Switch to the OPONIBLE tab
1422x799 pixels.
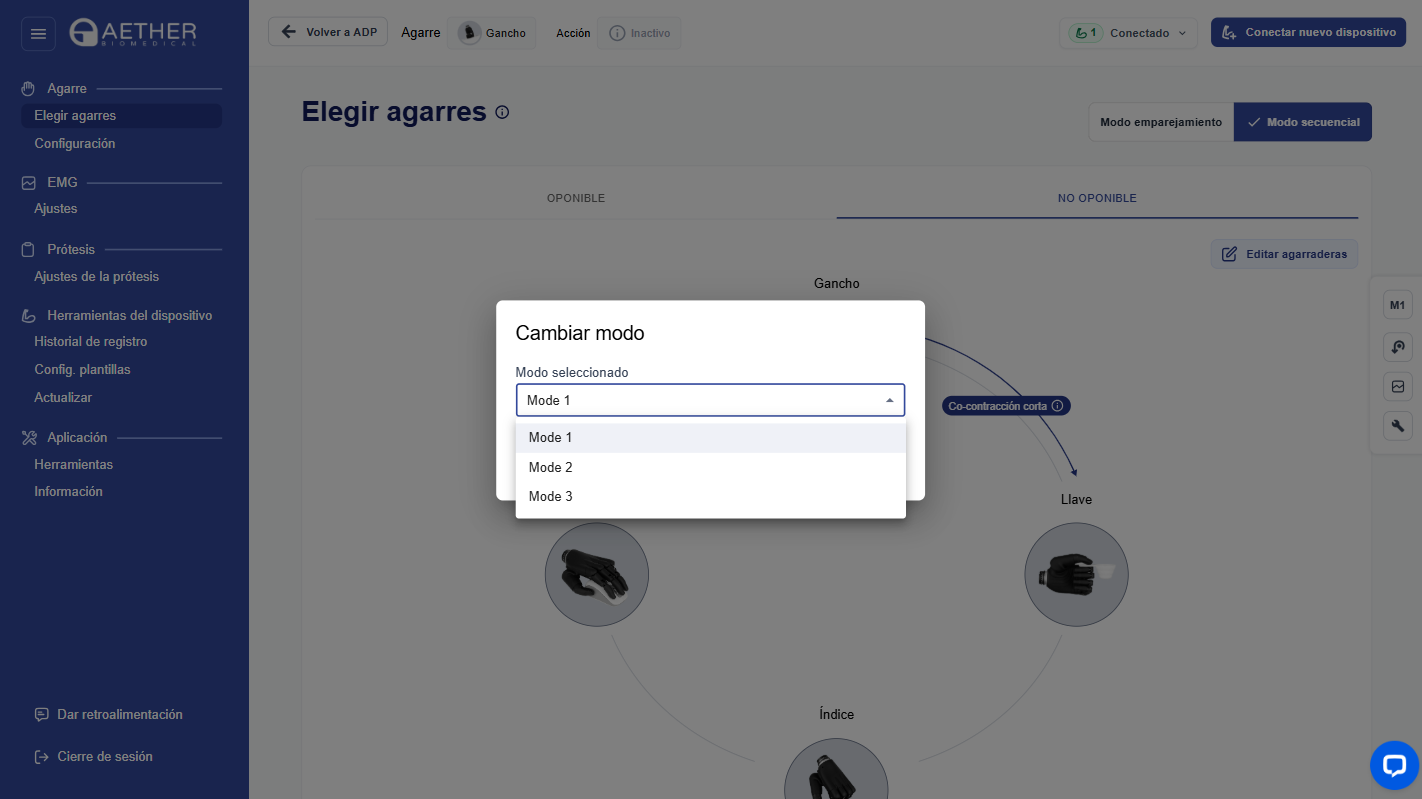click(x=576, y=198)
